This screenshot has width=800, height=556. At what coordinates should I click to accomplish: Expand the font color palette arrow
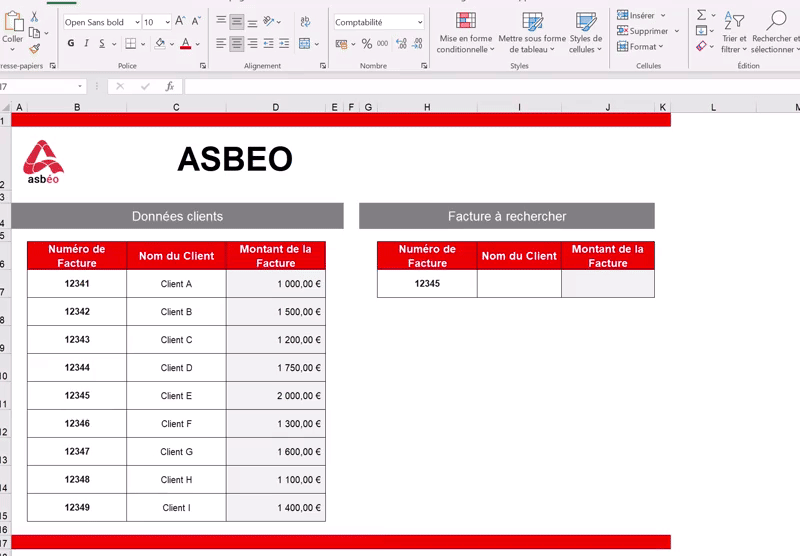198,44
